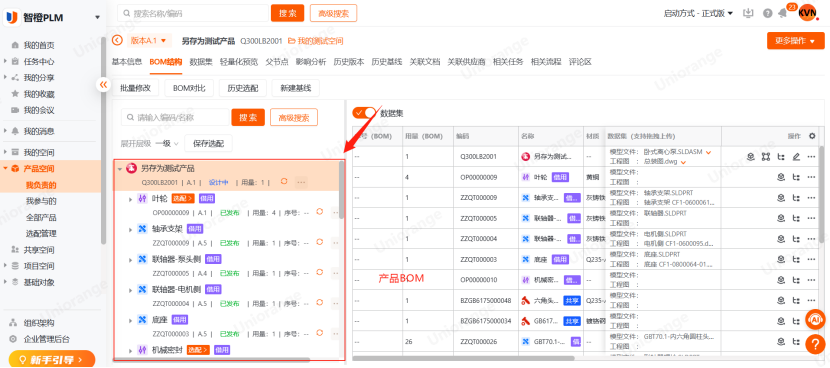This screenshot has width=830, height=368.
Task: Click the 请输入编码/名称 search field
Action: (175, 118)
